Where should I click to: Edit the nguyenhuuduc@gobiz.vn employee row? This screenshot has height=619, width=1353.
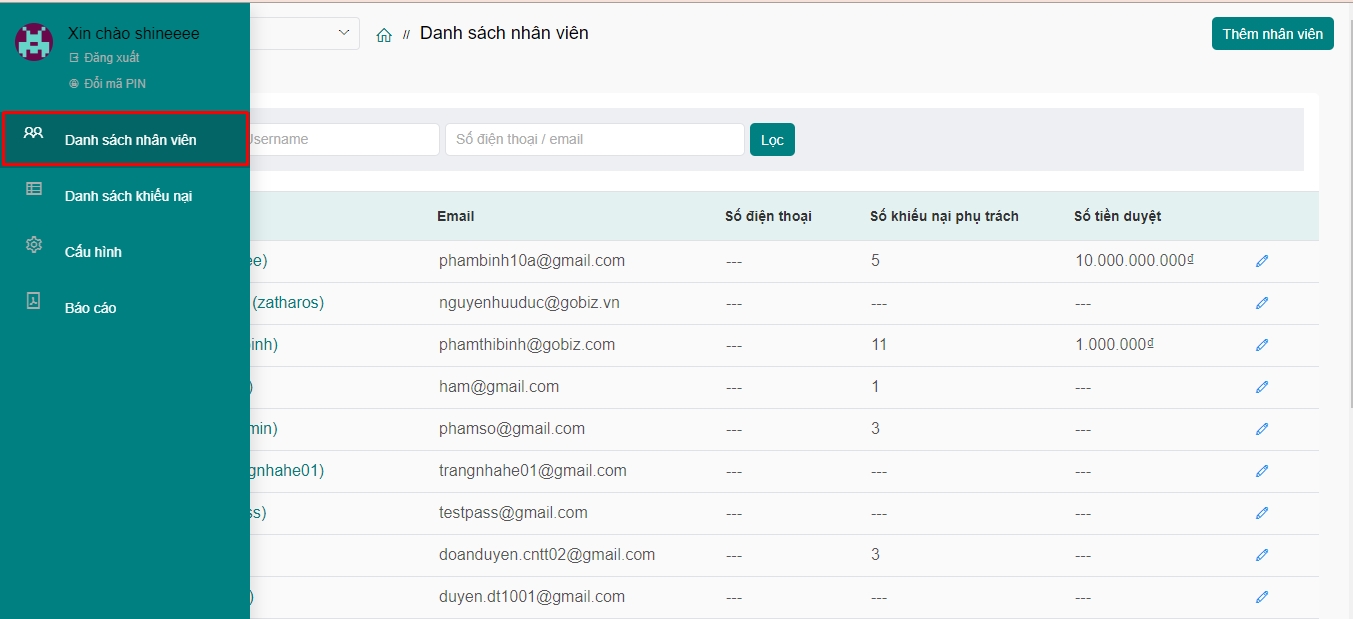point(1262,303)
